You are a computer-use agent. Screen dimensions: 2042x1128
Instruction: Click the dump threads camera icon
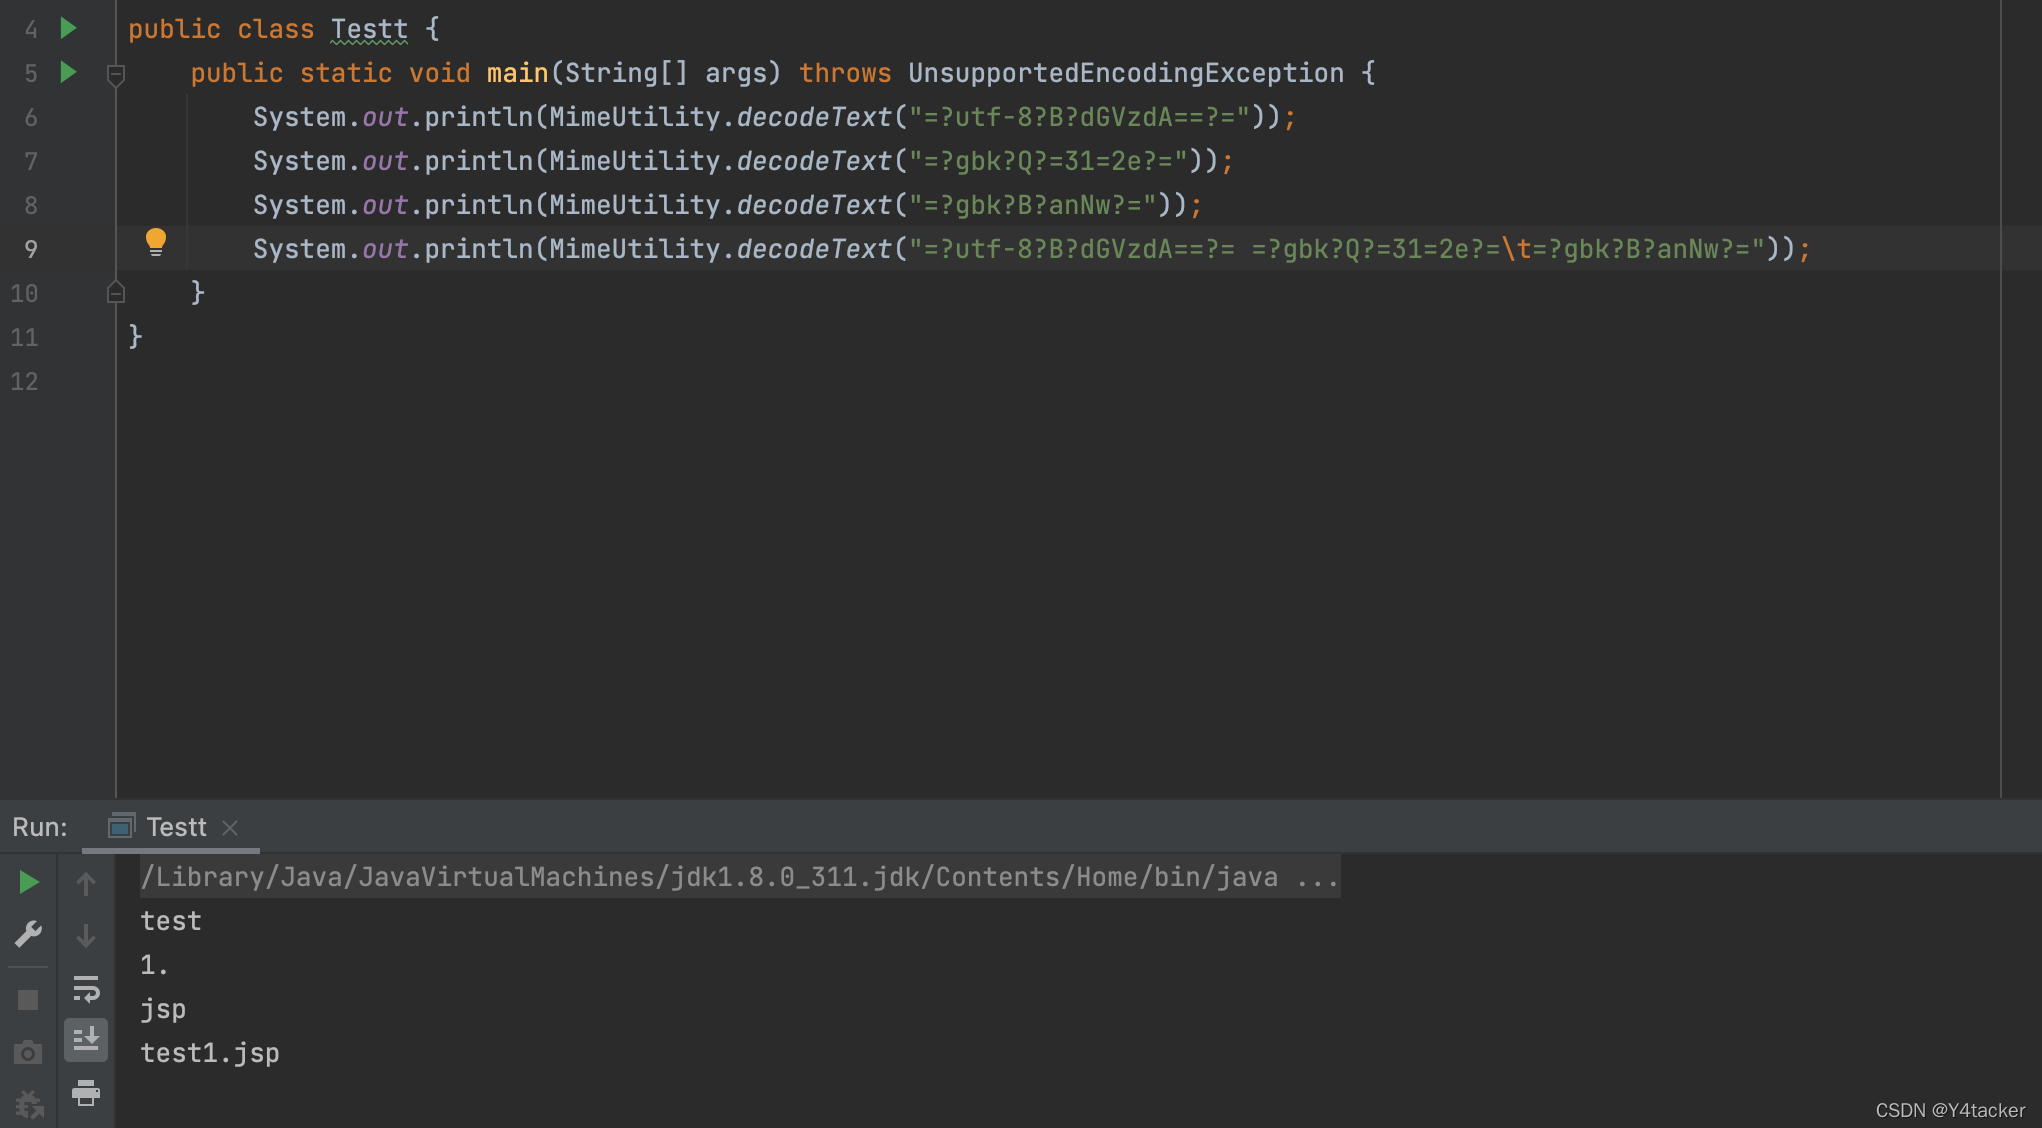pyautogui.click(x=28, y=1052)
